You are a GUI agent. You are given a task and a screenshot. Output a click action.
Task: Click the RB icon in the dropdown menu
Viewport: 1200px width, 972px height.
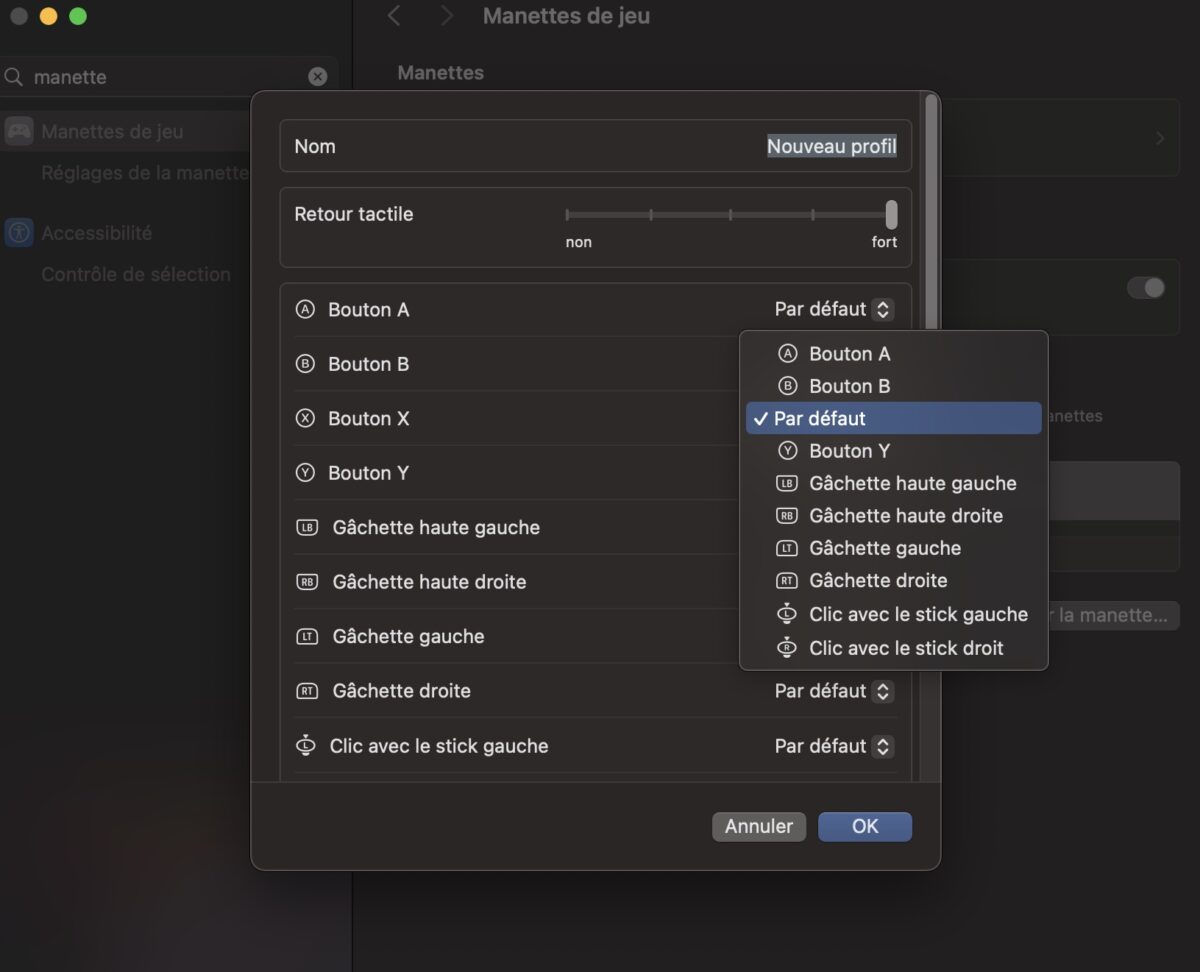(787, 516)
